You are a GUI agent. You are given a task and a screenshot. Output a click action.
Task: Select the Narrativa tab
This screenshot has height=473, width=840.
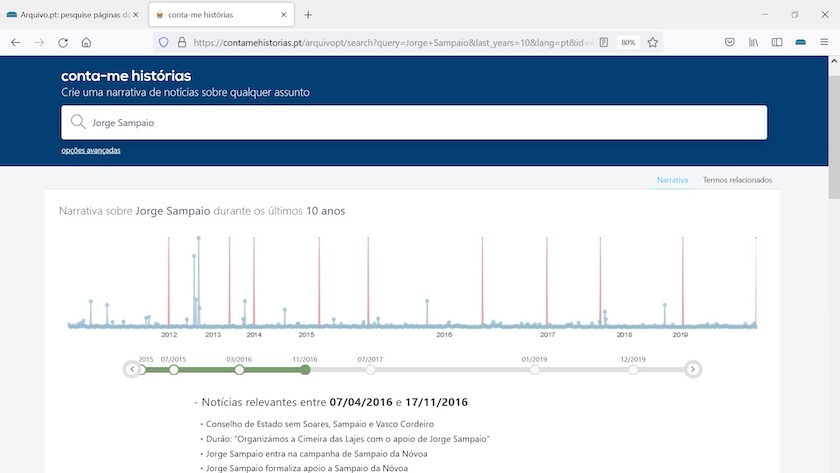pyautogui.click(x=672, y=180)
